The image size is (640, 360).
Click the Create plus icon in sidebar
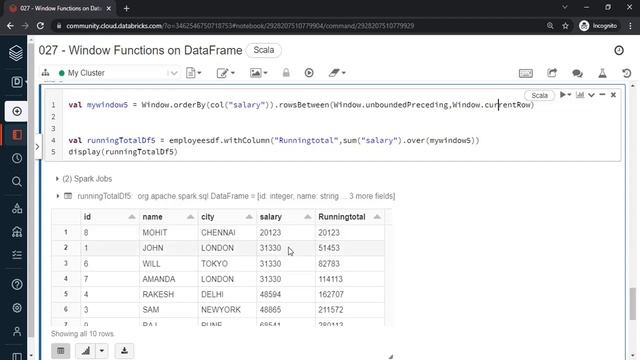click(x=17, y=111)
